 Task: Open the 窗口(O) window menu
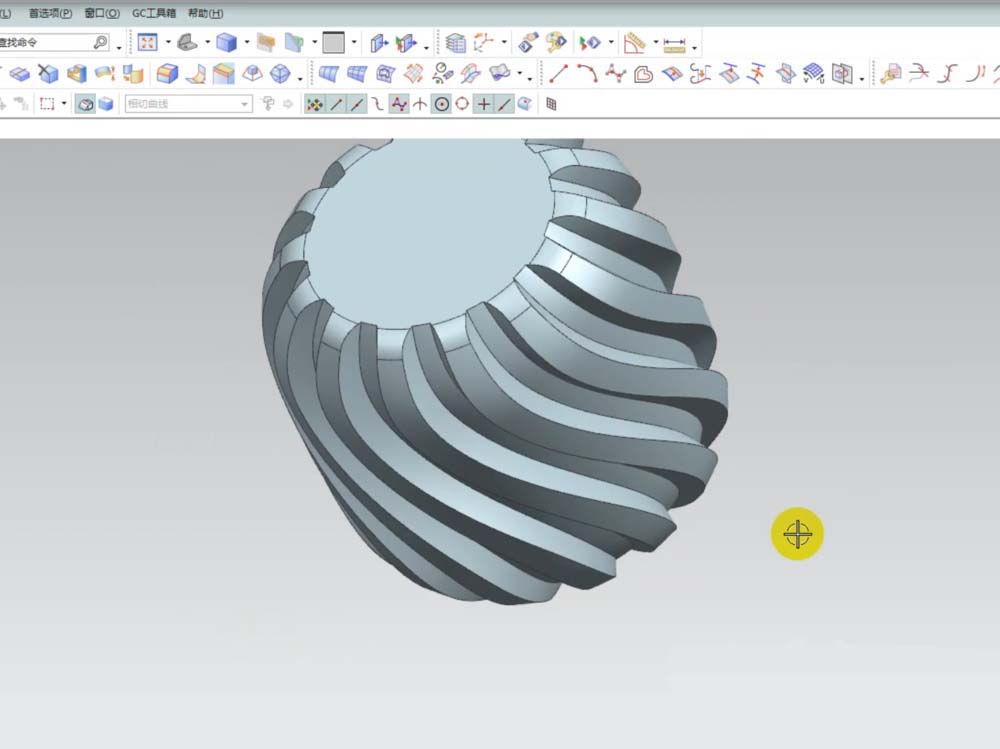[x=102, y=13]
